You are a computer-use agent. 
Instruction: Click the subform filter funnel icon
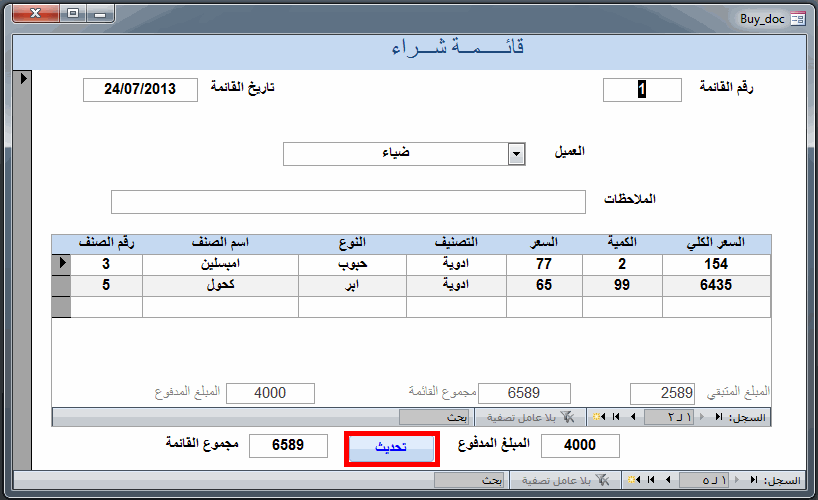567,417
